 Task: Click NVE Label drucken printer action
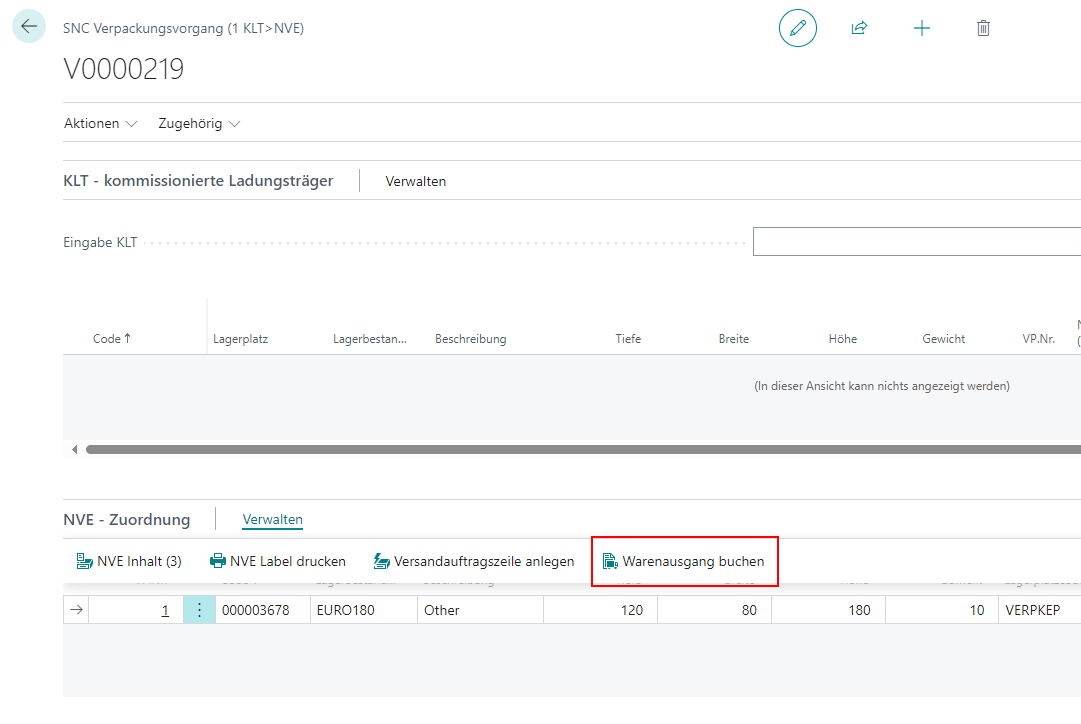[277, 561]
